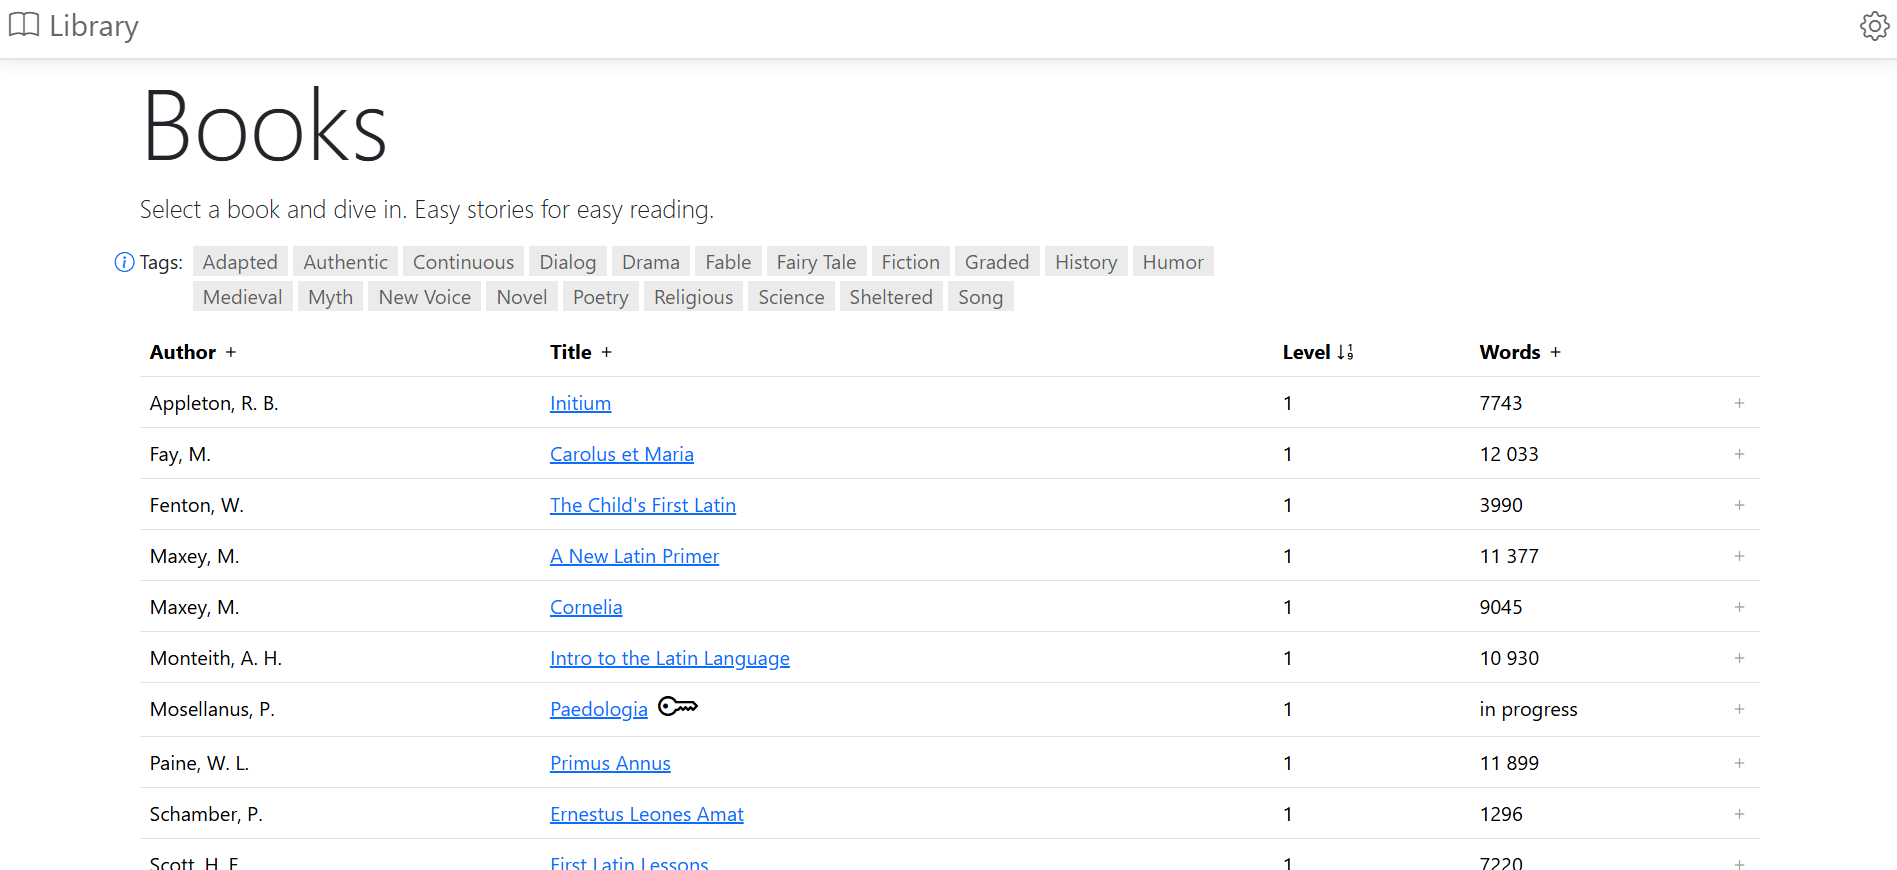Image resolution: width=1897 pixels, height=870 pixels.
Task: Click author cell 'Appleton, R. B.'
Action: pos(214,403)
